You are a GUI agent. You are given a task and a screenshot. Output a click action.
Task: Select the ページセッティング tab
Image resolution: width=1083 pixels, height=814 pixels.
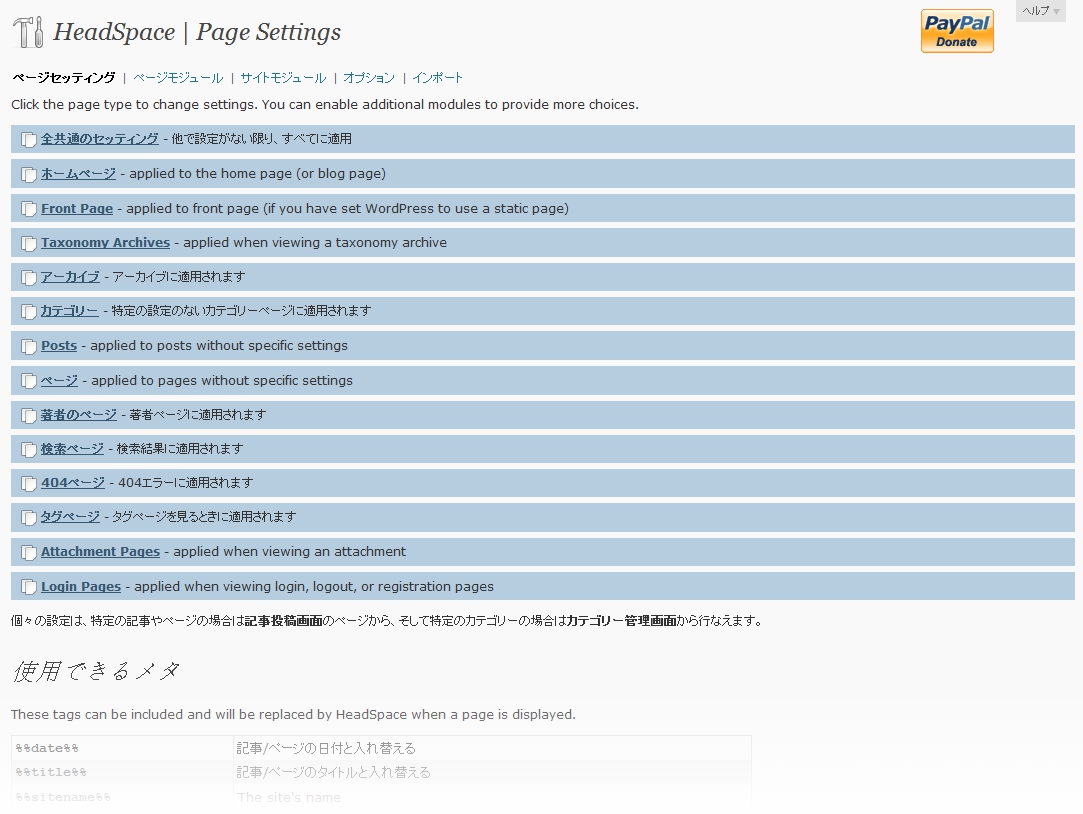point(64,77)
